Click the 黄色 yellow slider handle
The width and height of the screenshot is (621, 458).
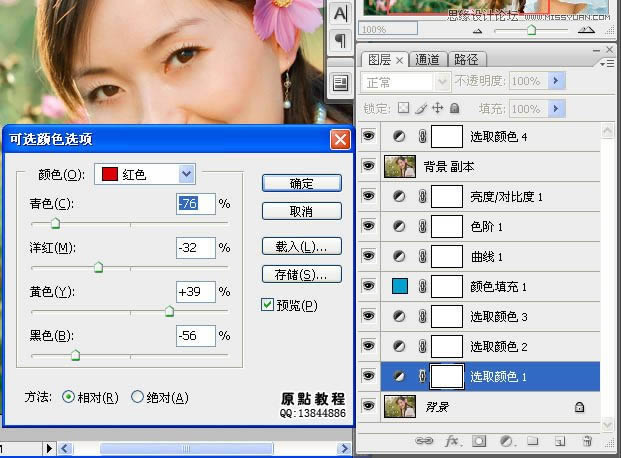tap(169, 311)
